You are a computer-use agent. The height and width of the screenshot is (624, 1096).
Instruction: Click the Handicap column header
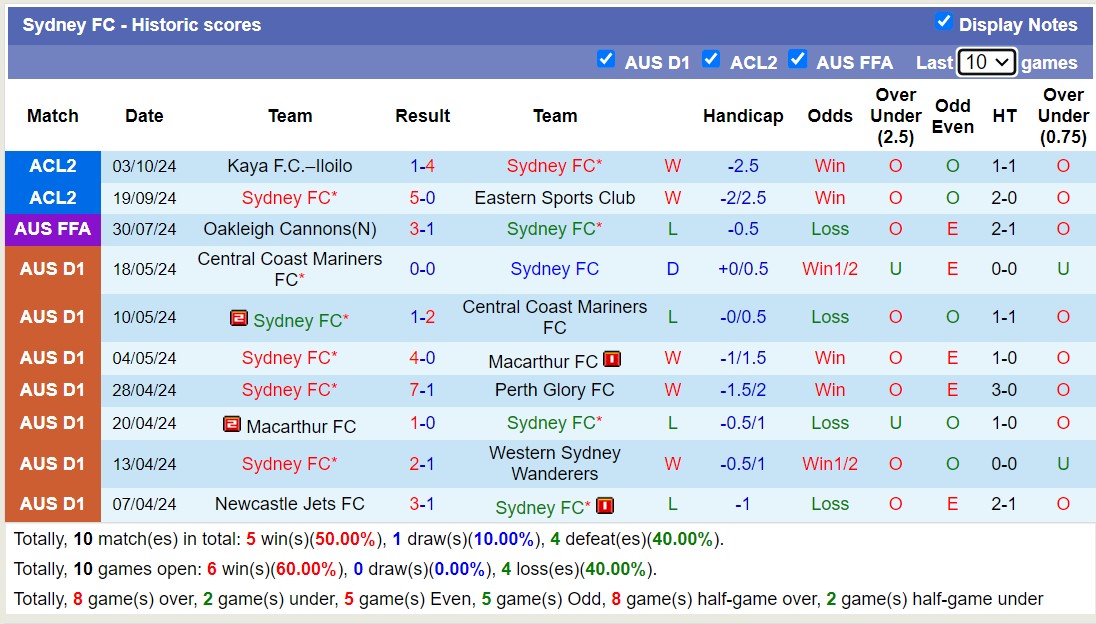pos(743,116)
